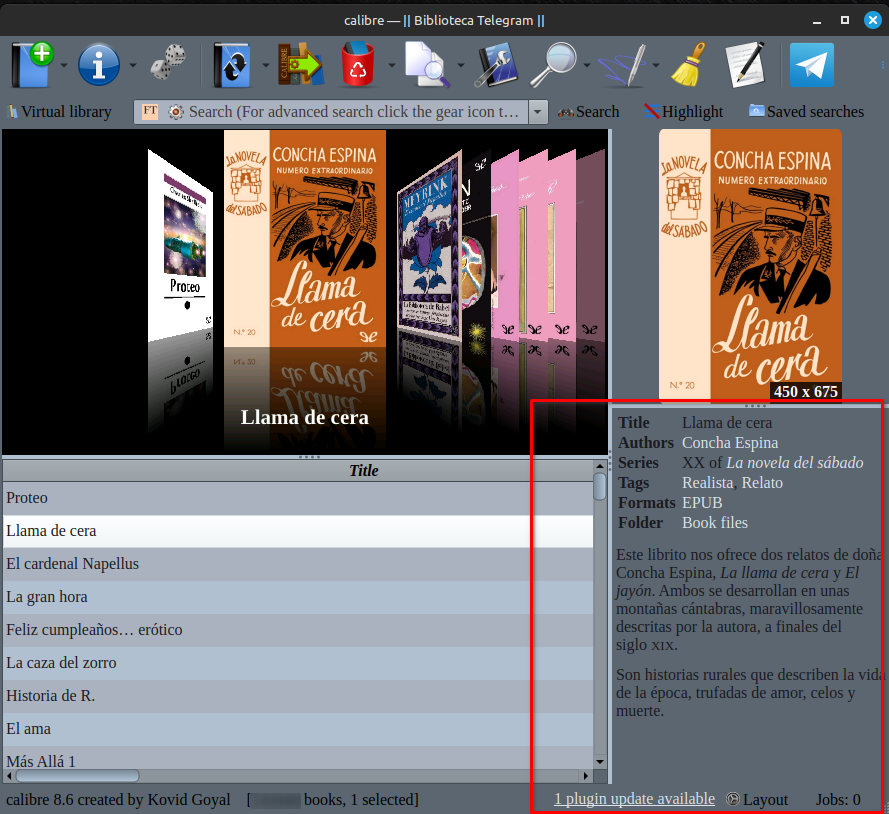This screenshot has height=814, width=889.
Task: Open the Add books dropdown arrow
Action: (64, 65)
